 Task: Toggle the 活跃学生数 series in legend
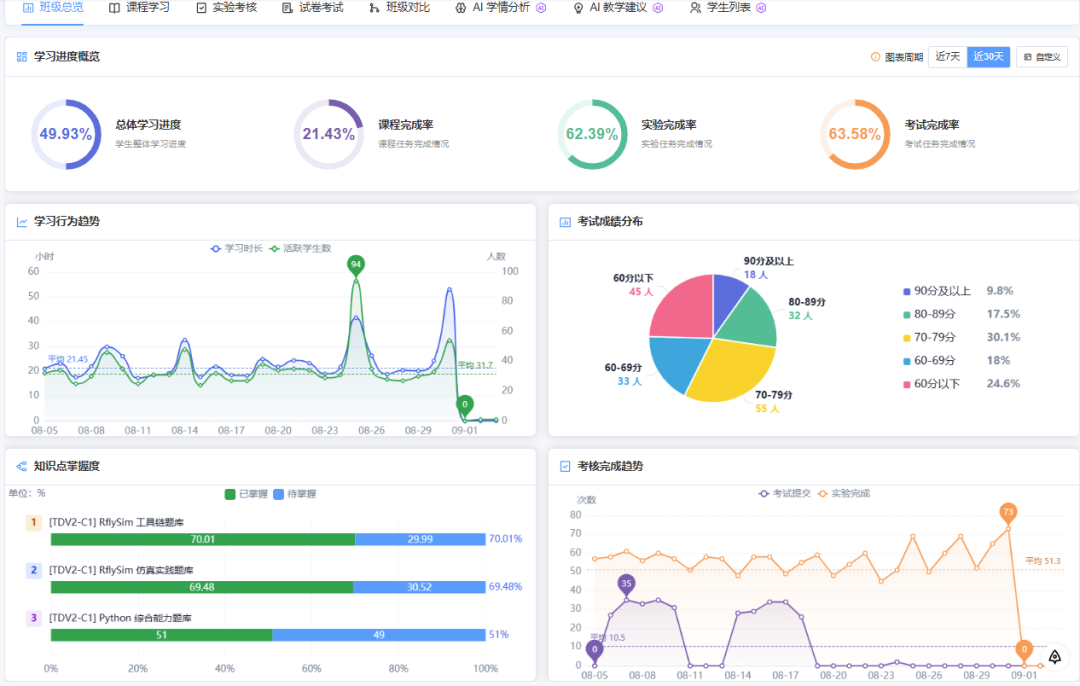tap(300, 249)
